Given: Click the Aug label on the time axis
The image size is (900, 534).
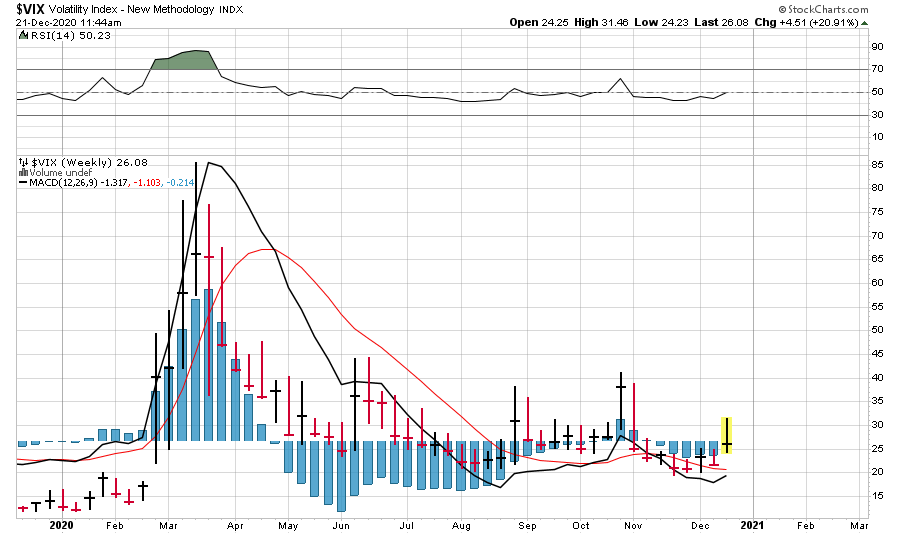Looking at the screenshot, I should (x=461, y=524).
